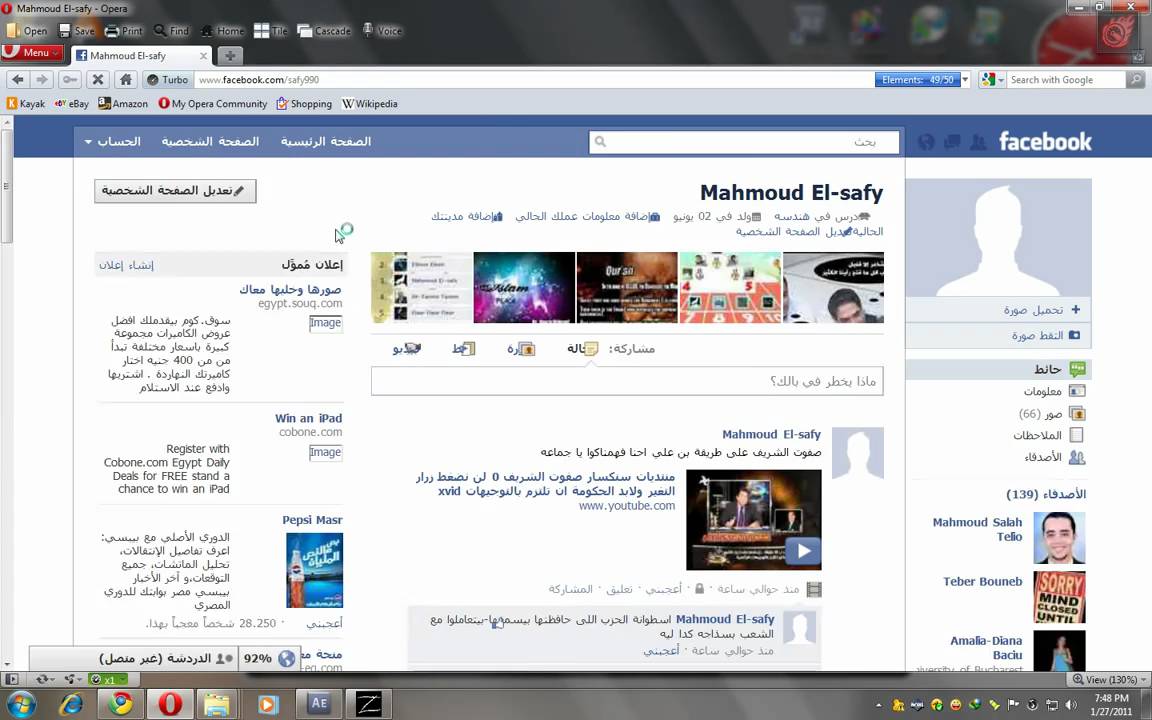Click the Pepsi Masr ad image

[314, 570]
